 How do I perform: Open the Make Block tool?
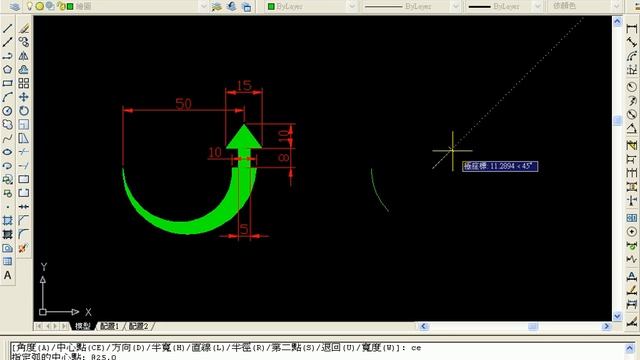pyautogui.click(x=7, y=193)
